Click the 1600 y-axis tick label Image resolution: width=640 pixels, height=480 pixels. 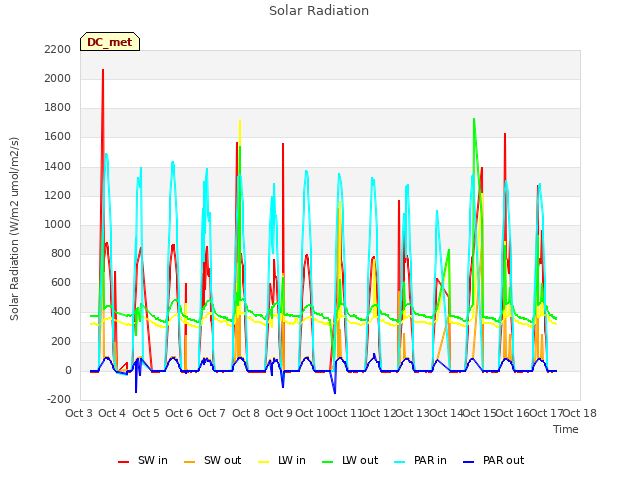point(58,137)
